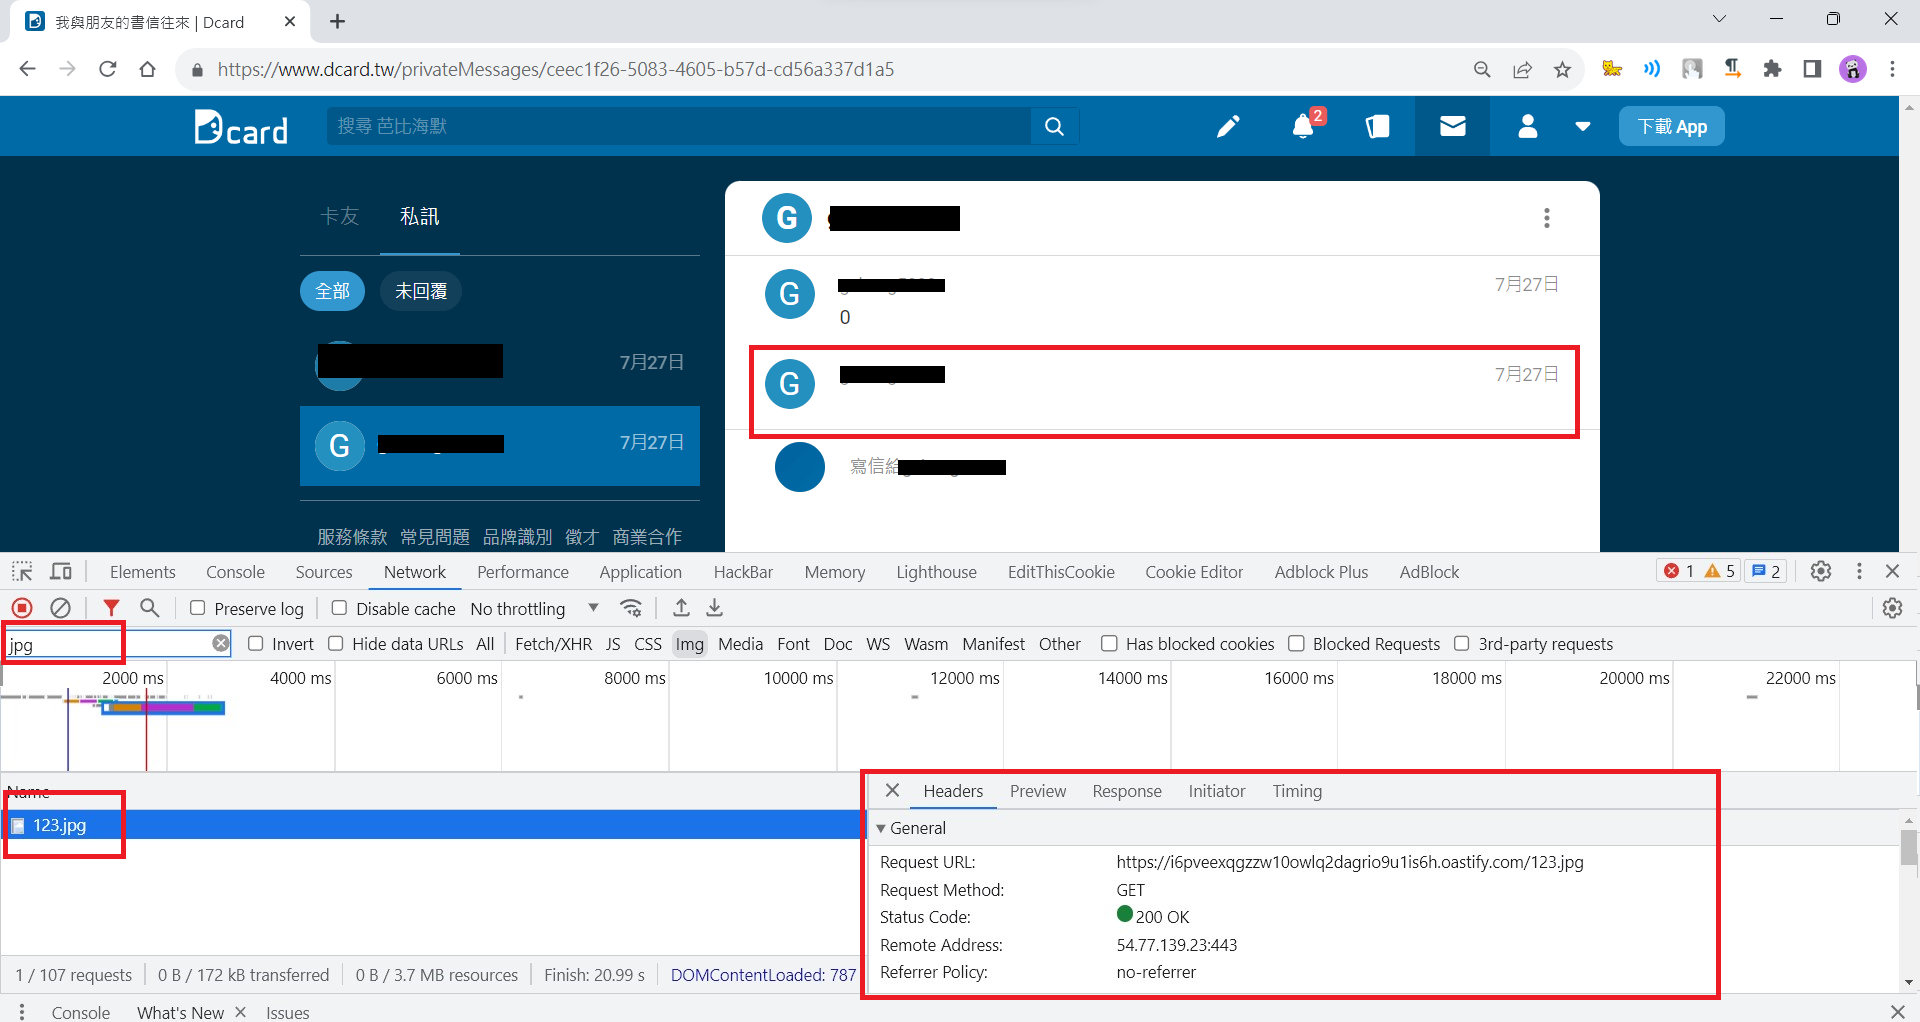Open the Chrome three-dot menu

tap(1893, 69)
